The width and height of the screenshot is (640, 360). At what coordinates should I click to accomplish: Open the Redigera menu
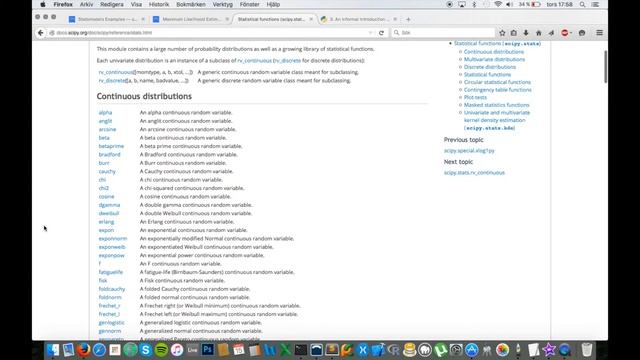point(111,4)
